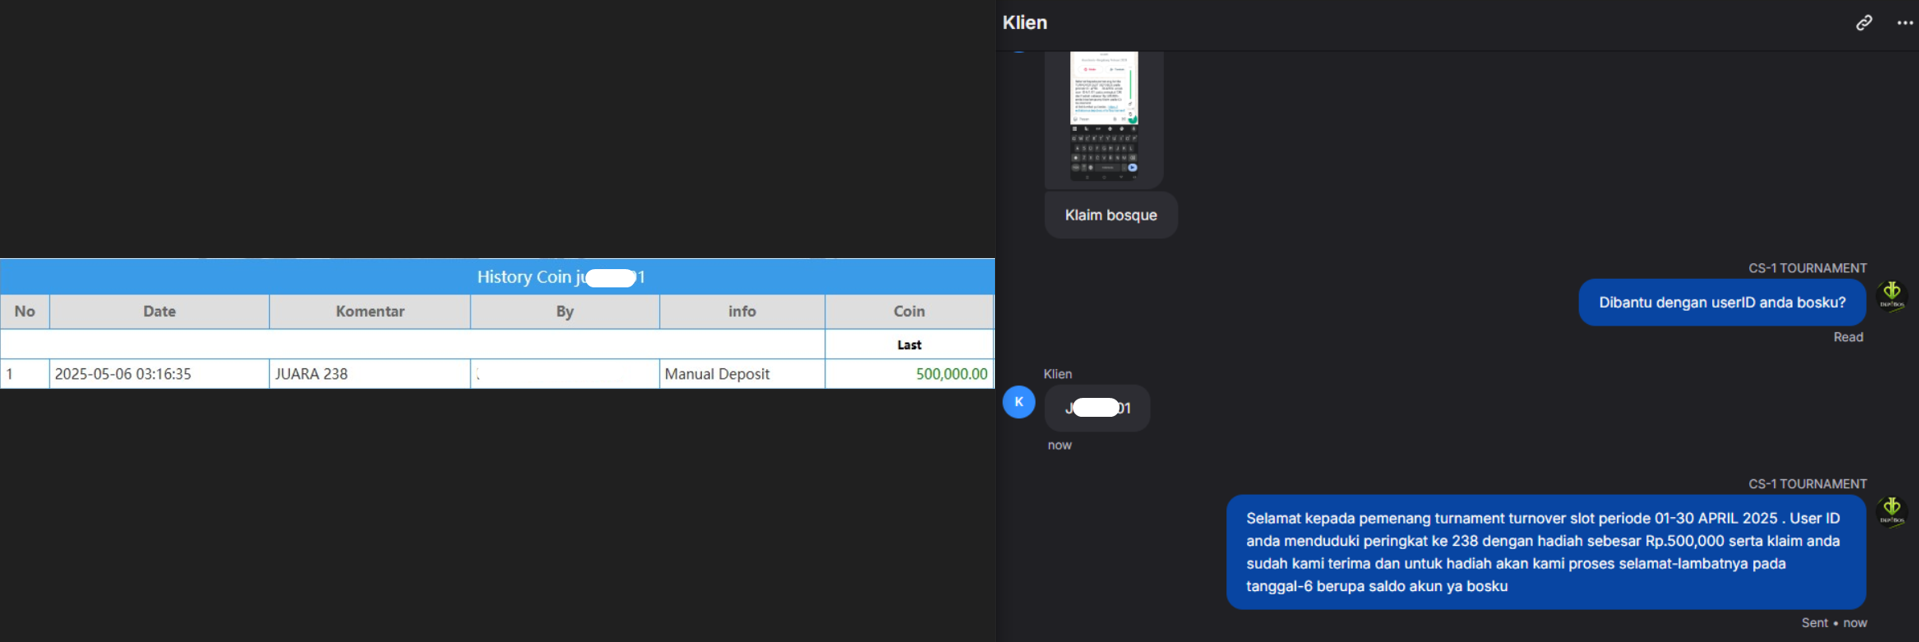Click the 'By' column header
Screen dimensions: 1919x642
[x=565, y=311]
